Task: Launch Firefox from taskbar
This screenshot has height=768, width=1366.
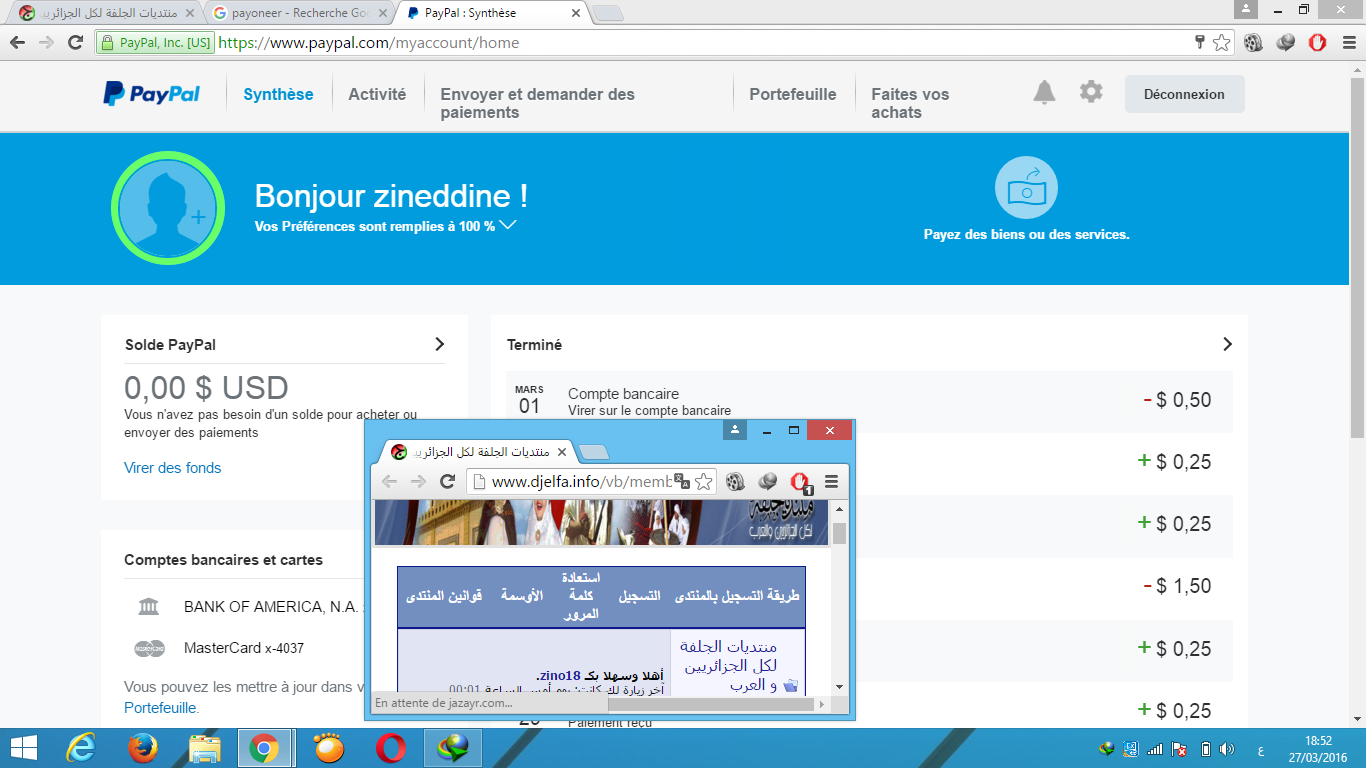Action: (x=143, y=748)
